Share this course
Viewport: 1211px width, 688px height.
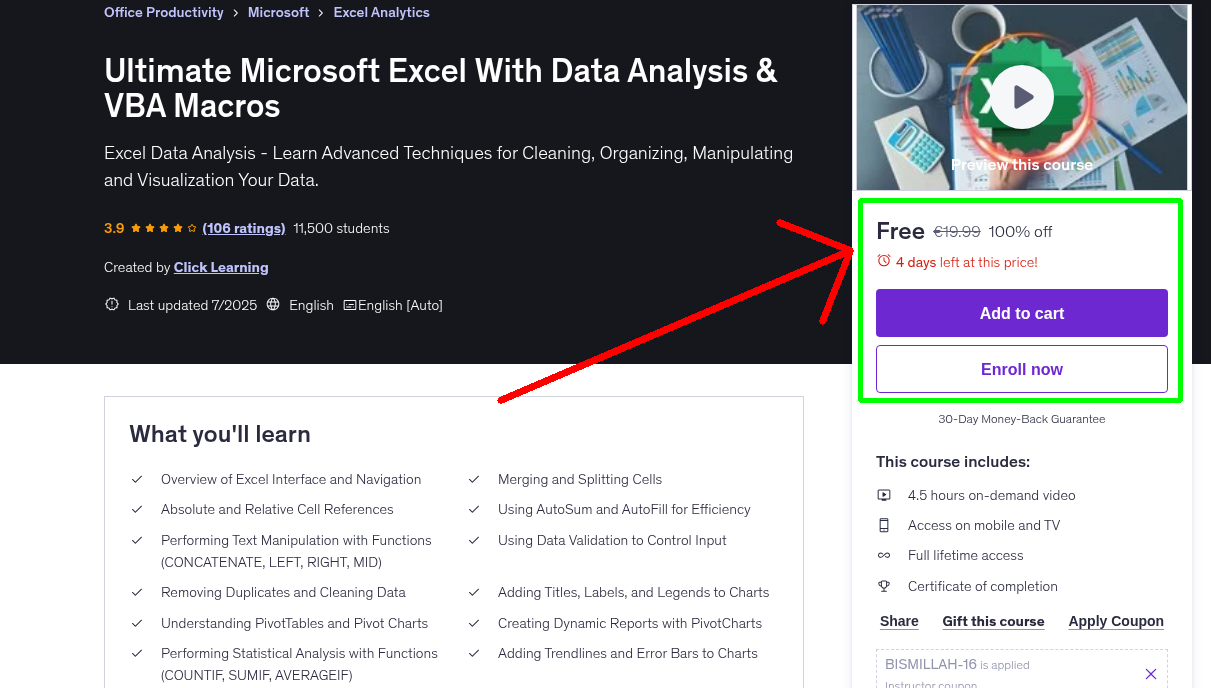pyautogui.click(x=899, y=621)
